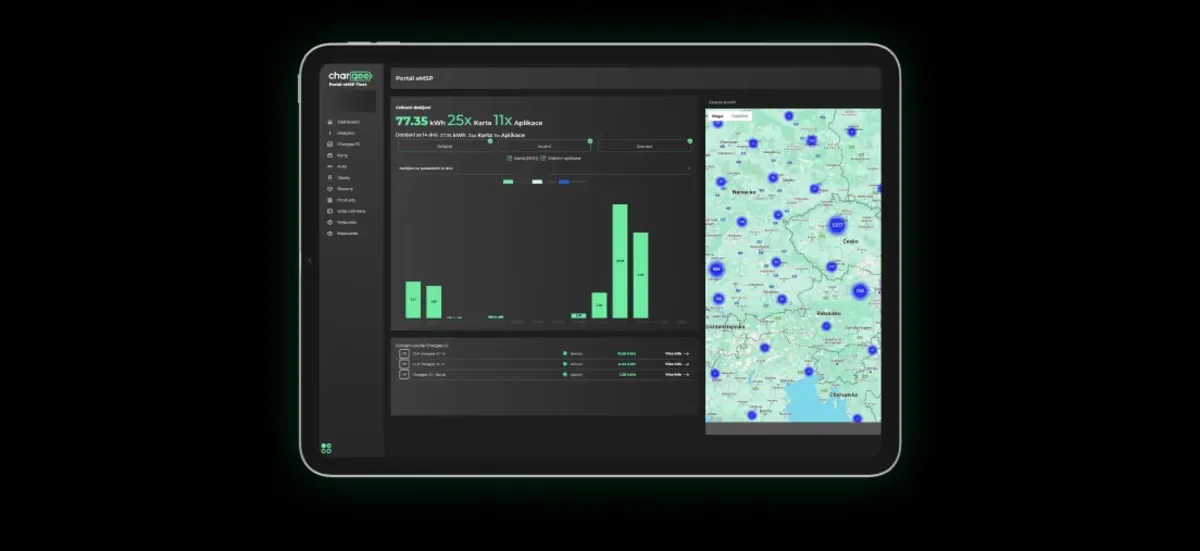Image resolution: width=1200 pixels, height=551 pixels.
Task: Open the Produkty menu item
Action: tap(346, 199)
